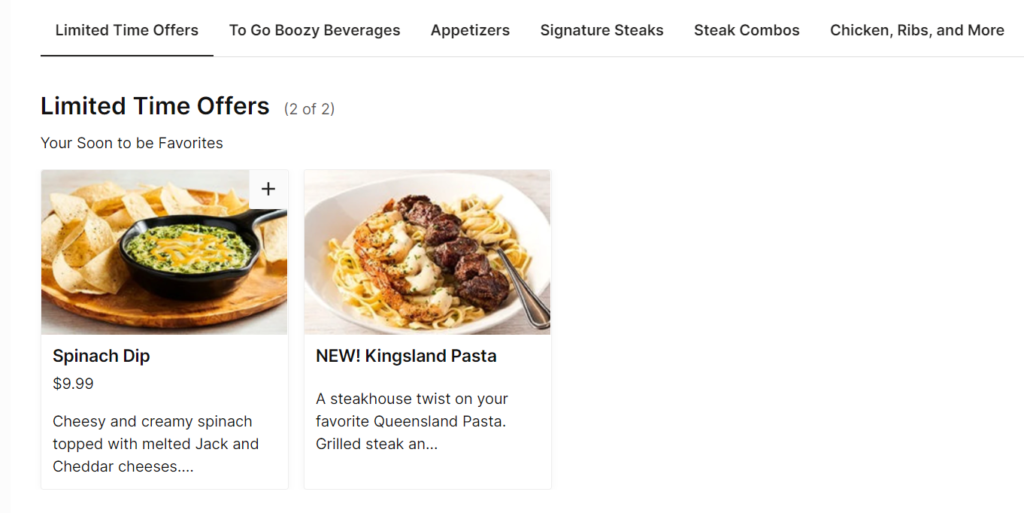This screenshot has width=1024, height=513.
Task: Go to the Steak Combos tab
Action: pyautogui.click(x=746, y=30)
